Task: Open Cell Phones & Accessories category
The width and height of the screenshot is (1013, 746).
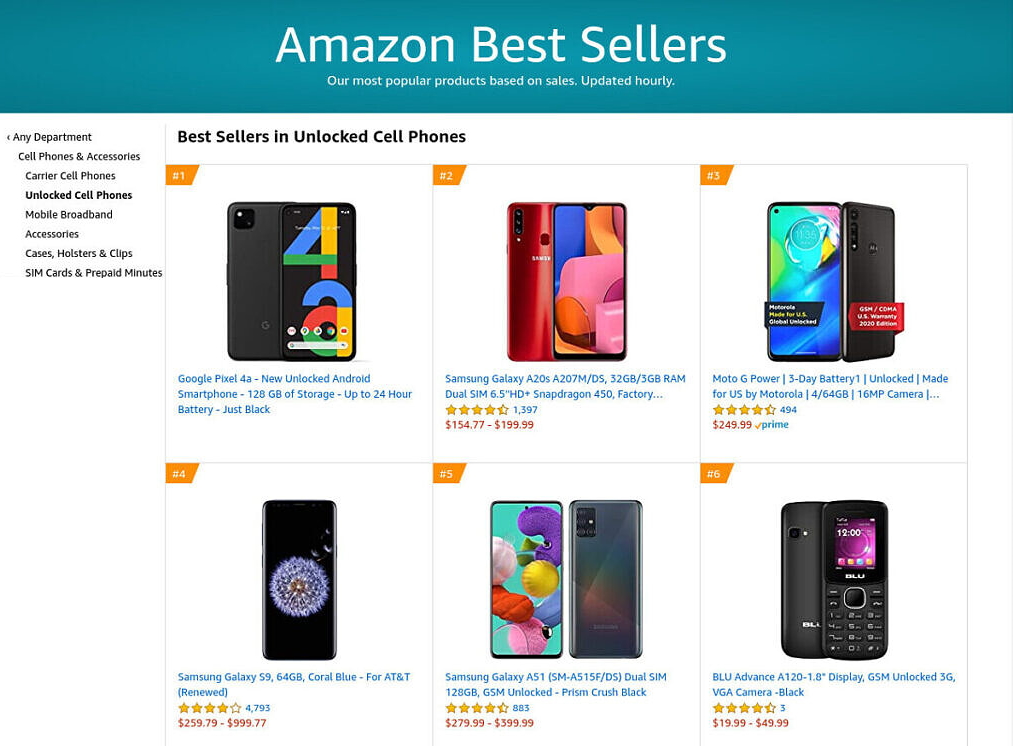Action: tap(79, 156)
